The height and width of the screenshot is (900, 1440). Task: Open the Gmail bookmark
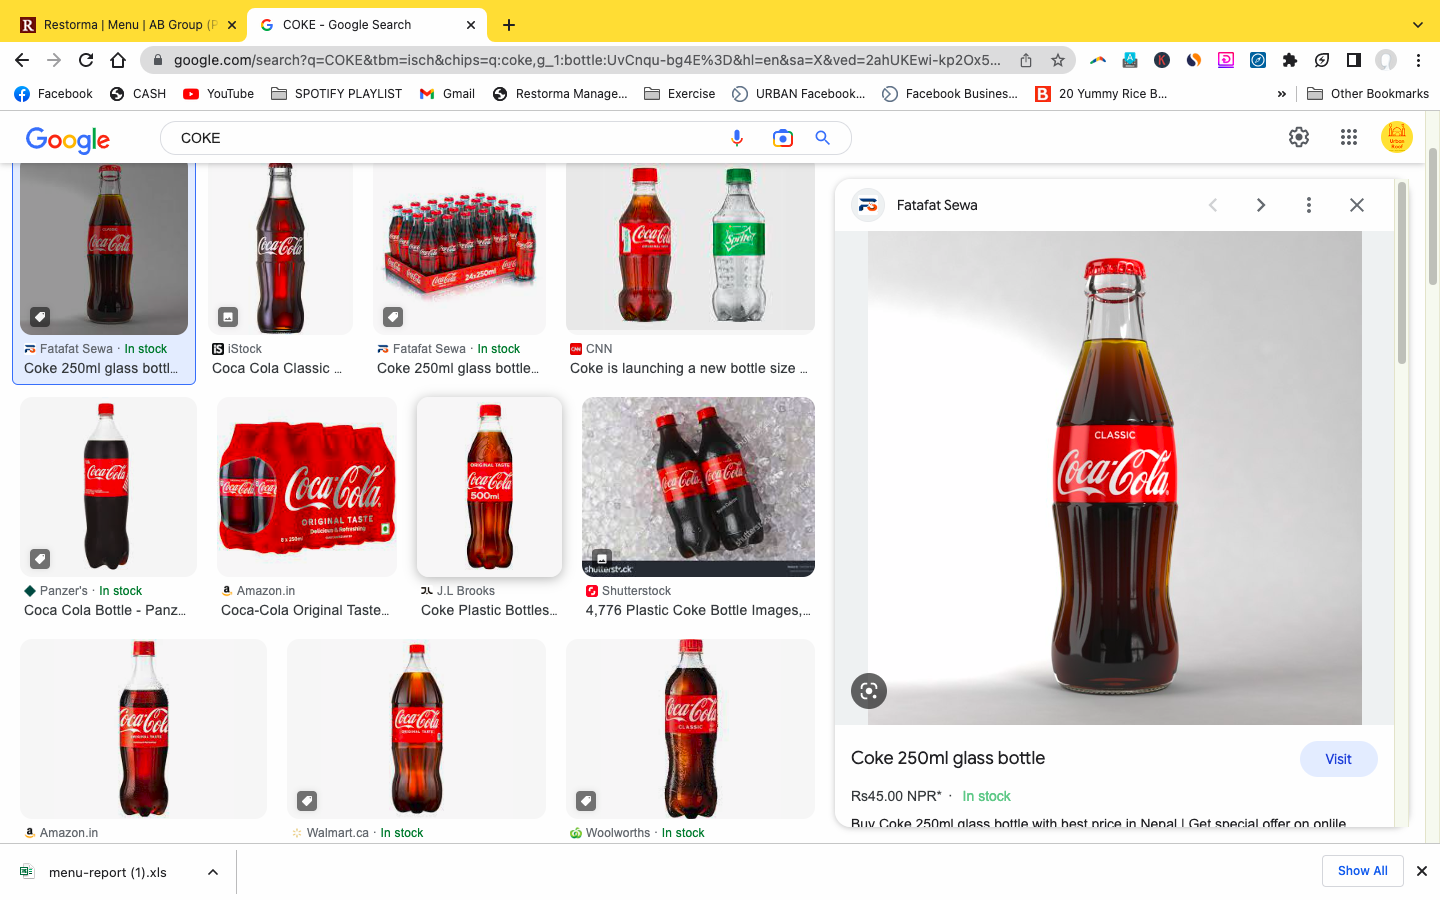point(447,94)
